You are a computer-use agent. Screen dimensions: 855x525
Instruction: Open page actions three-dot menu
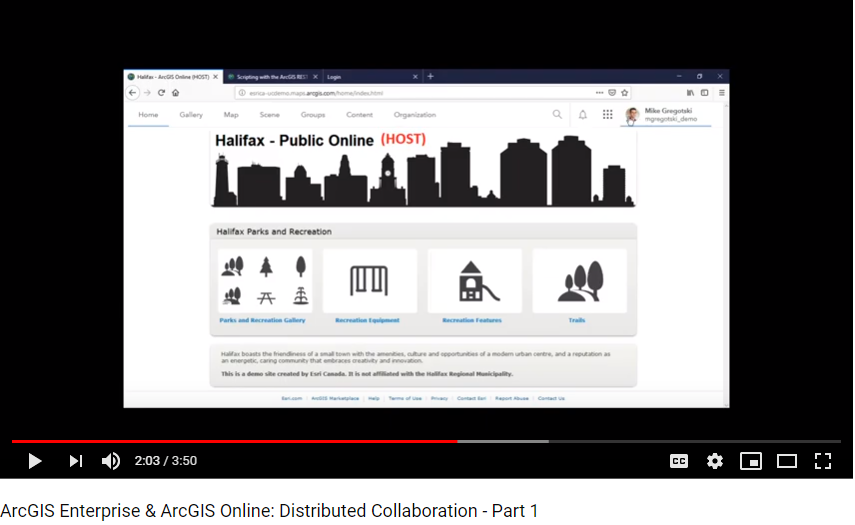(599, 93)
